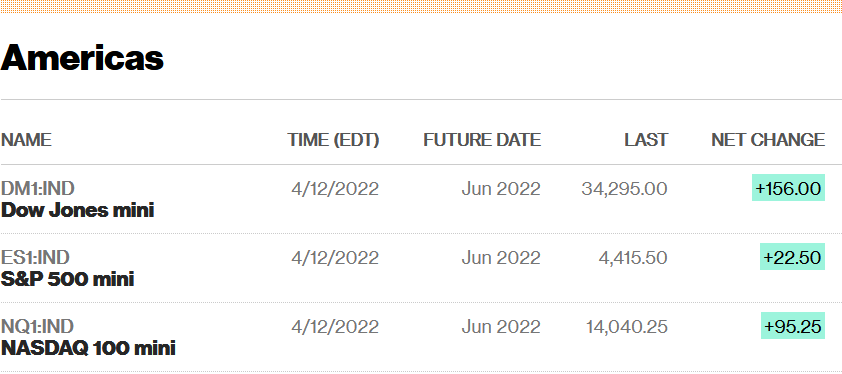Click the 4/12/2022 time in NASDAQ row

coord(335,326)
